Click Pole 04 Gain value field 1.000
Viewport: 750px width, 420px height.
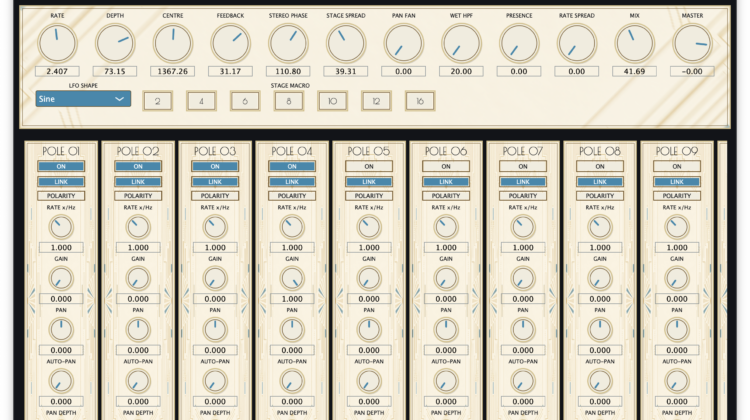292,299
